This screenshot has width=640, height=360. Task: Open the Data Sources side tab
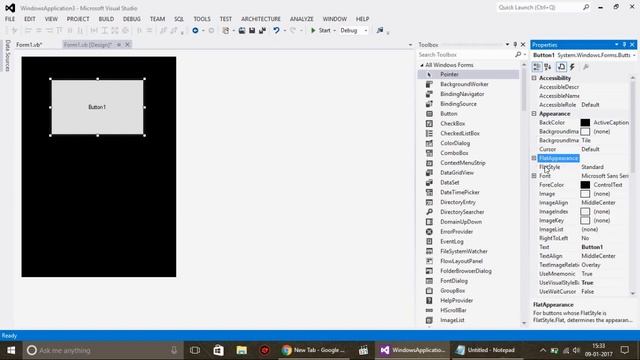(7, 56)
